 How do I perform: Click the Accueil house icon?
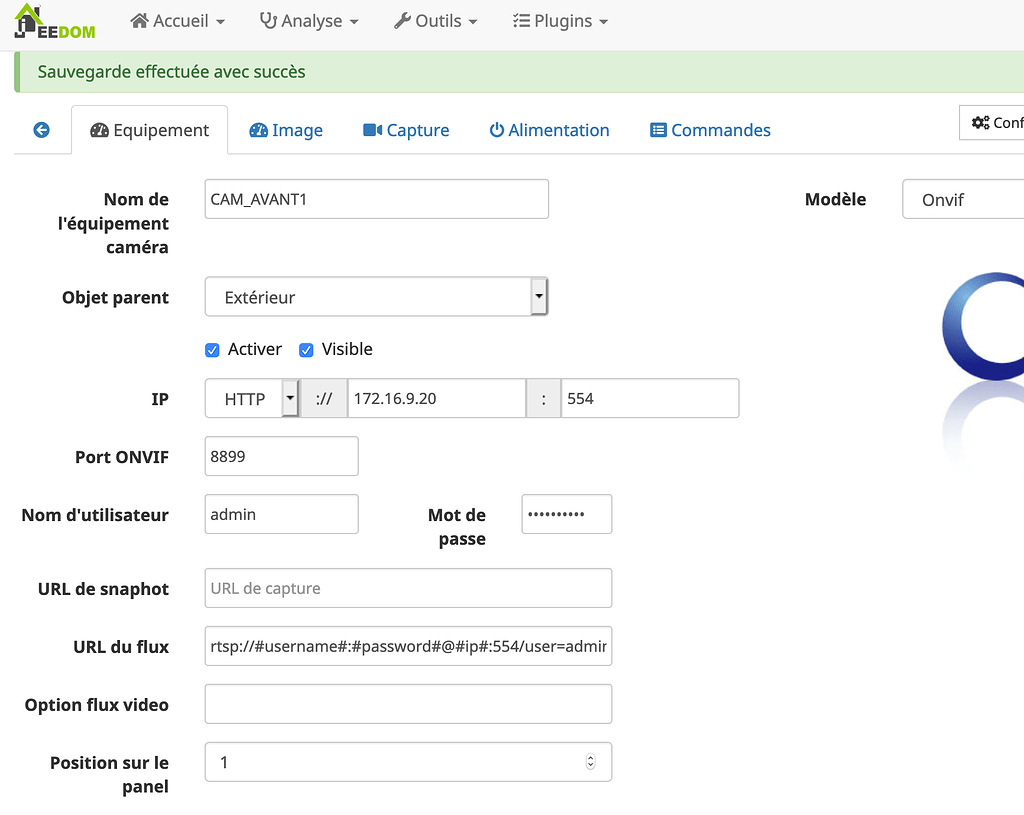(x=139, y=21)
